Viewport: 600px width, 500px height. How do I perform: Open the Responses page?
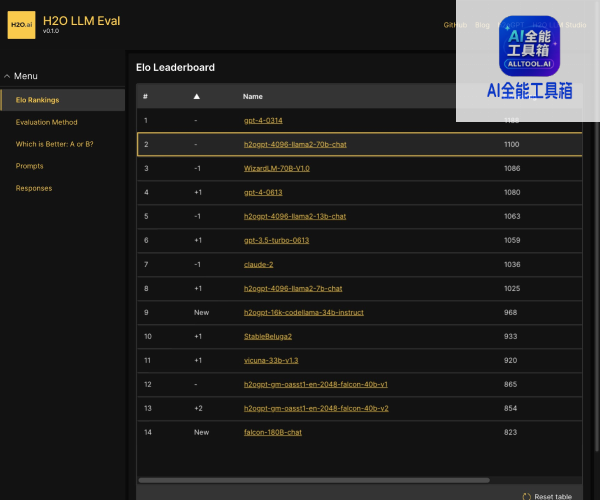(34, 188)
